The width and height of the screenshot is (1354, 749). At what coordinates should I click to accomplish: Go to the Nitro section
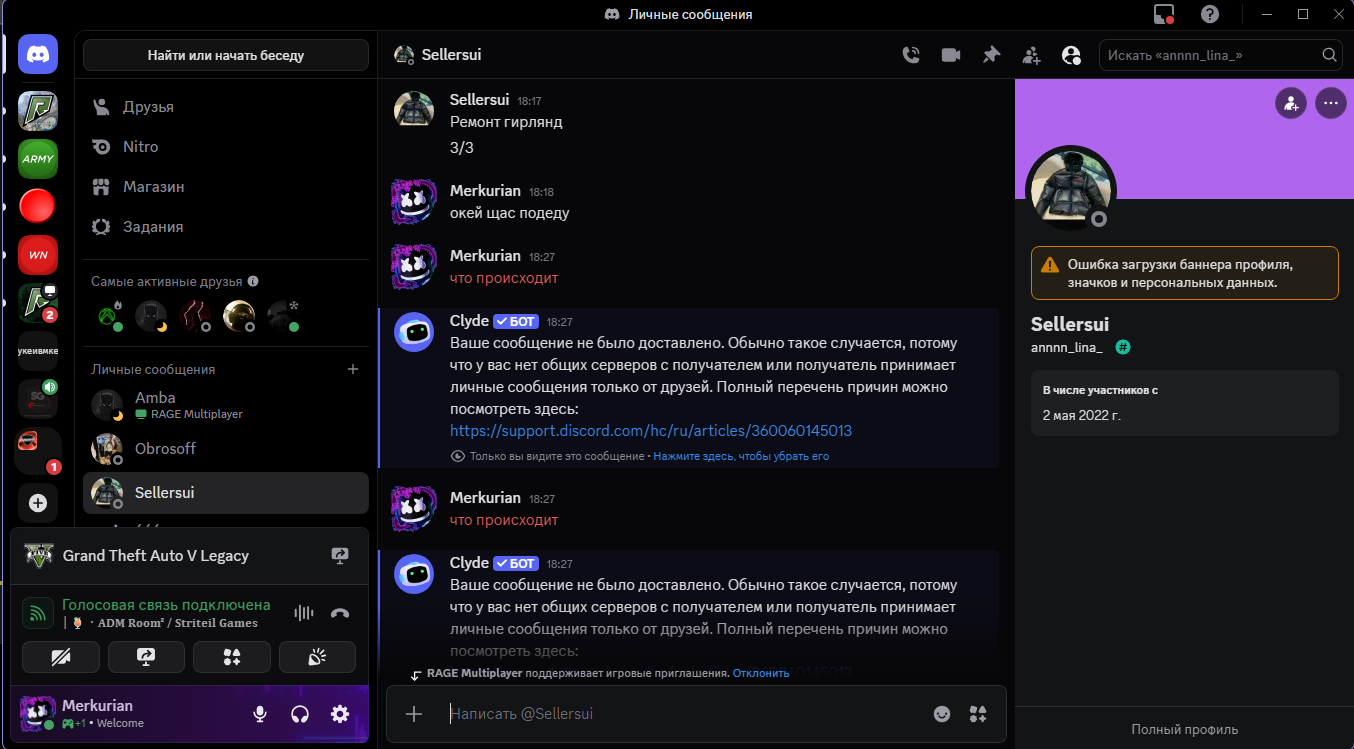[140, 147]
